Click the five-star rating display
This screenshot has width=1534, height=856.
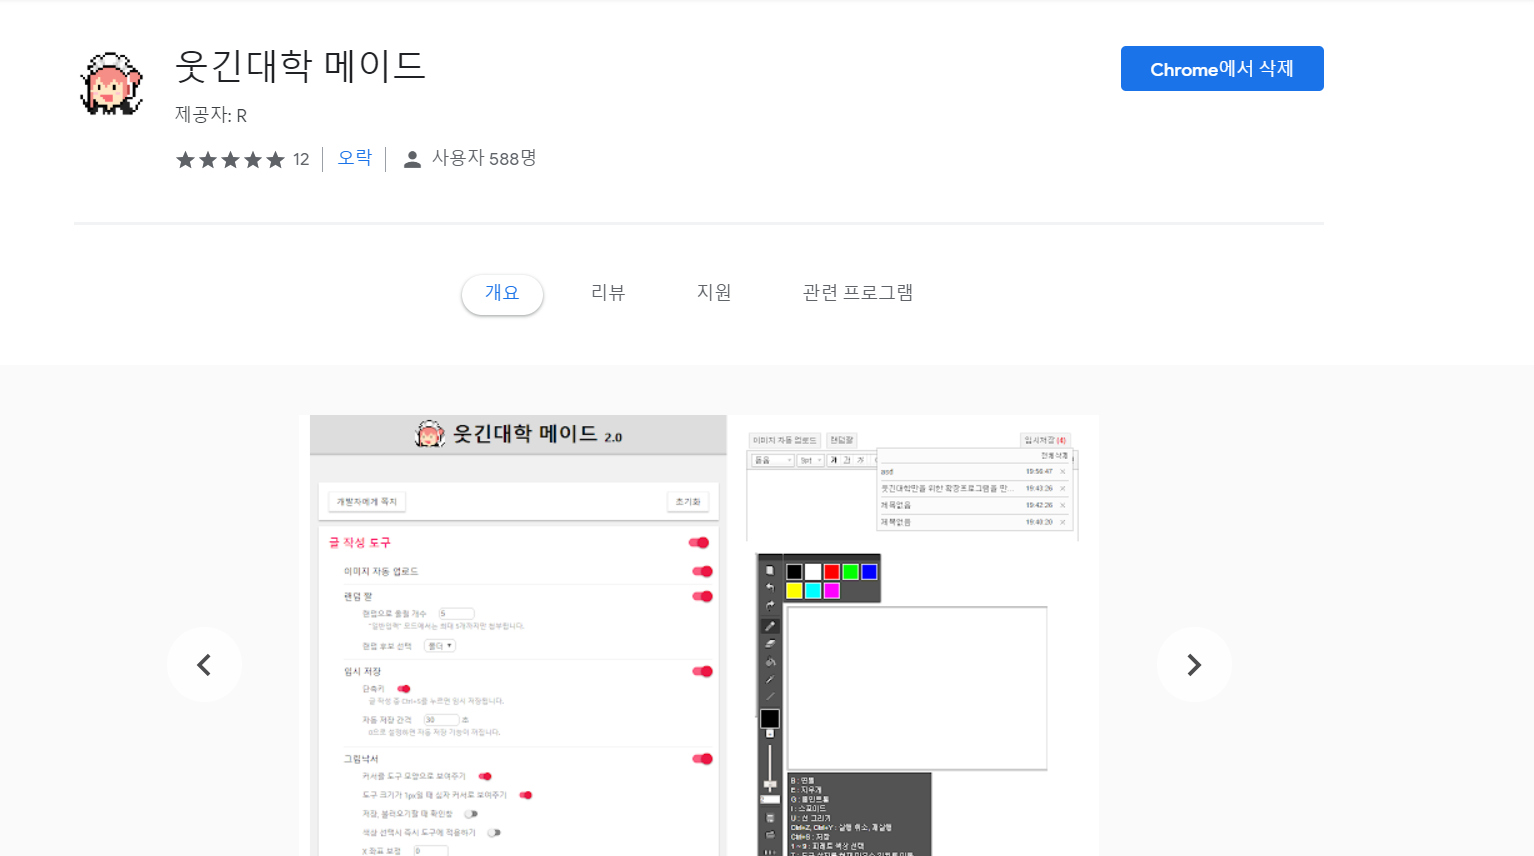click(230, 160)
